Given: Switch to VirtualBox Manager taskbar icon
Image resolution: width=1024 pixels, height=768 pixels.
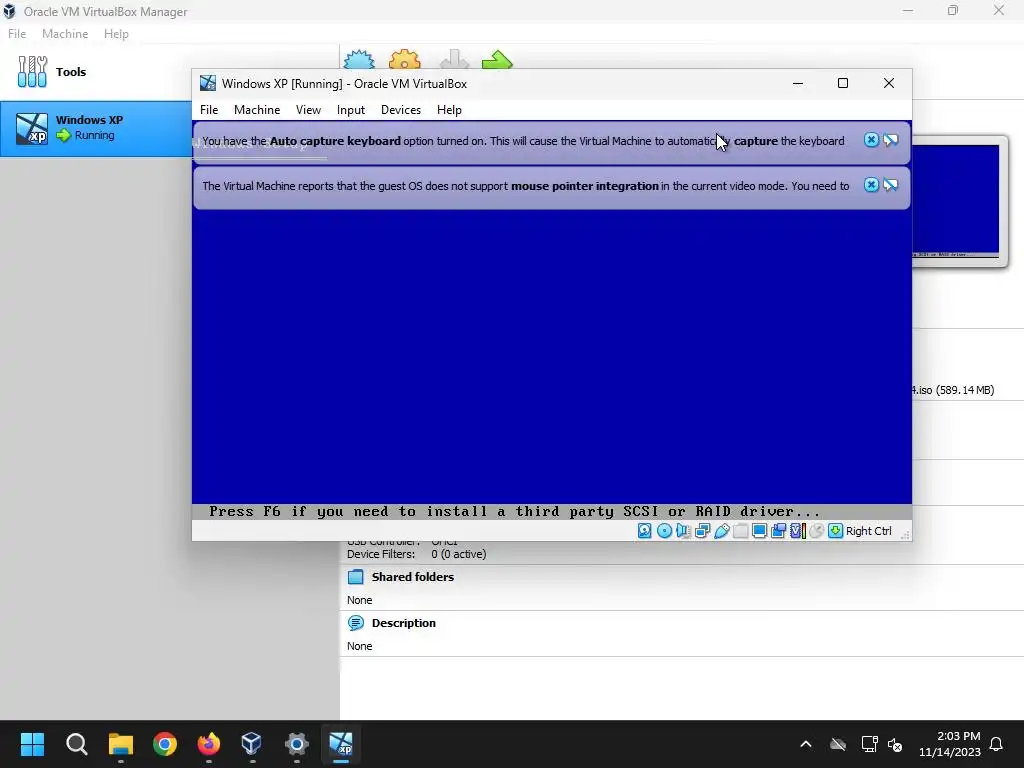Looking at the screenshot, I should tap(251, 744).
